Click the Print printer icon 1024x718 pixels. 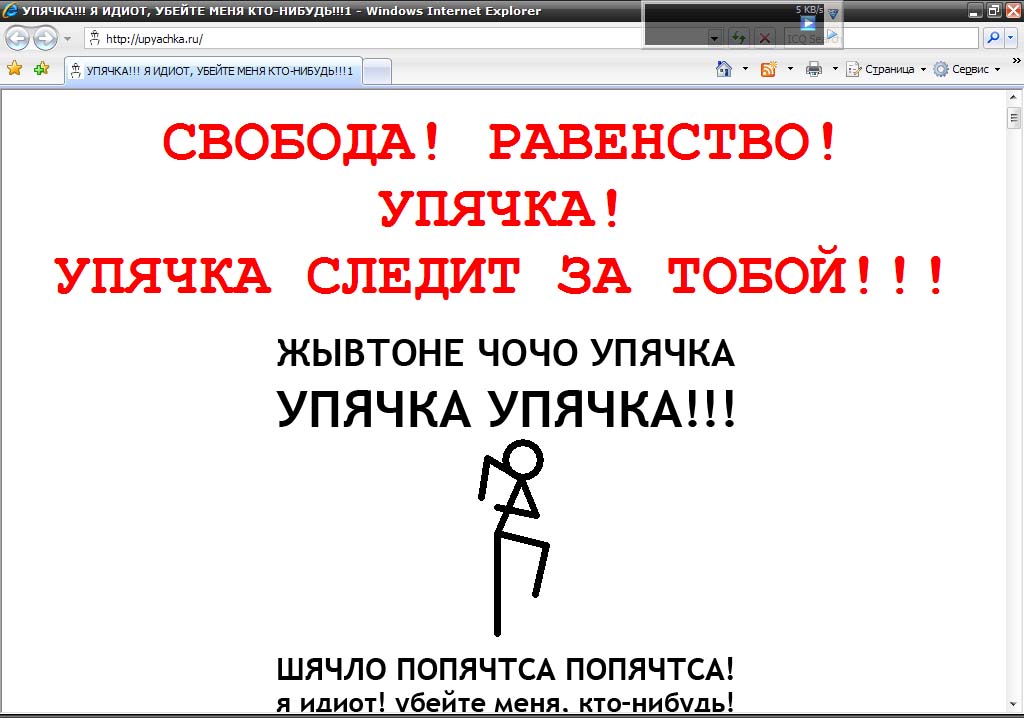[x=814, y=69]
